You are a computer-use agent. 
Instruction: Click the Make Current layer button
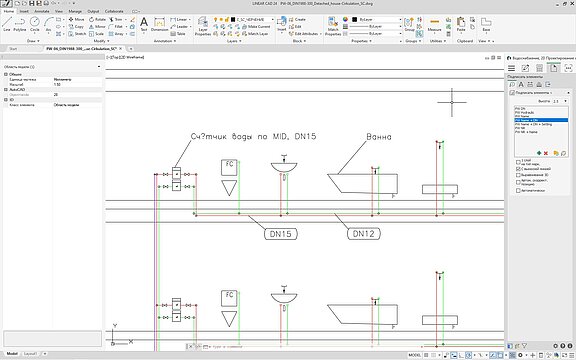tap(256, 26)
